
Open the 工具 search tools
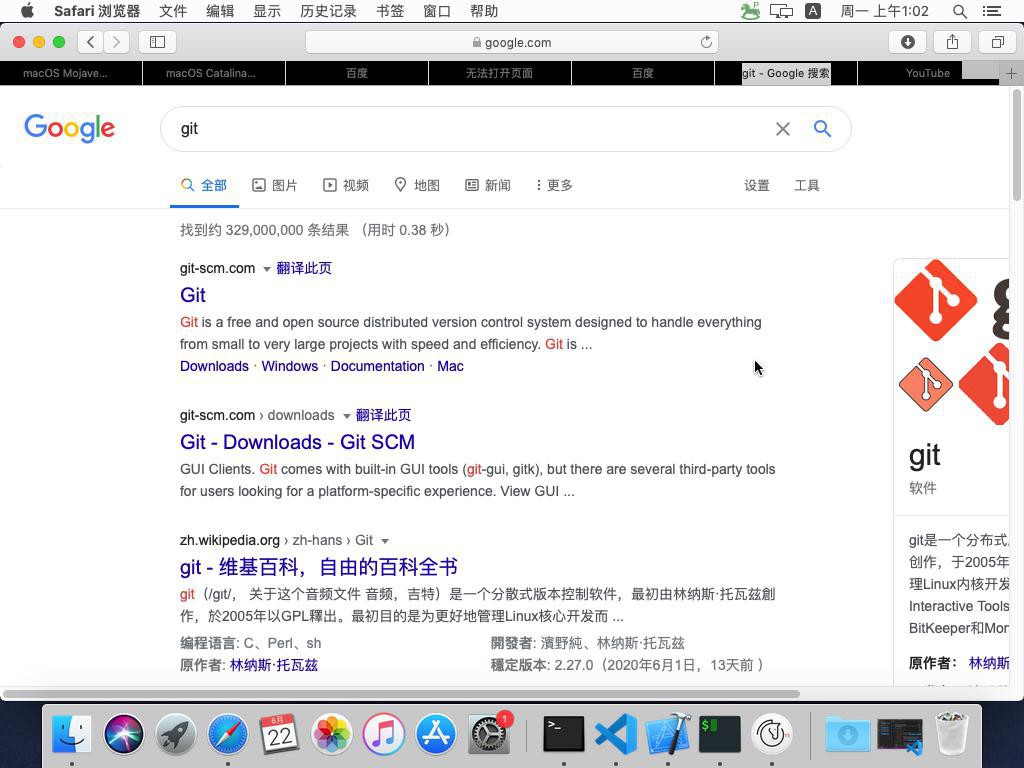pos(807,185)
